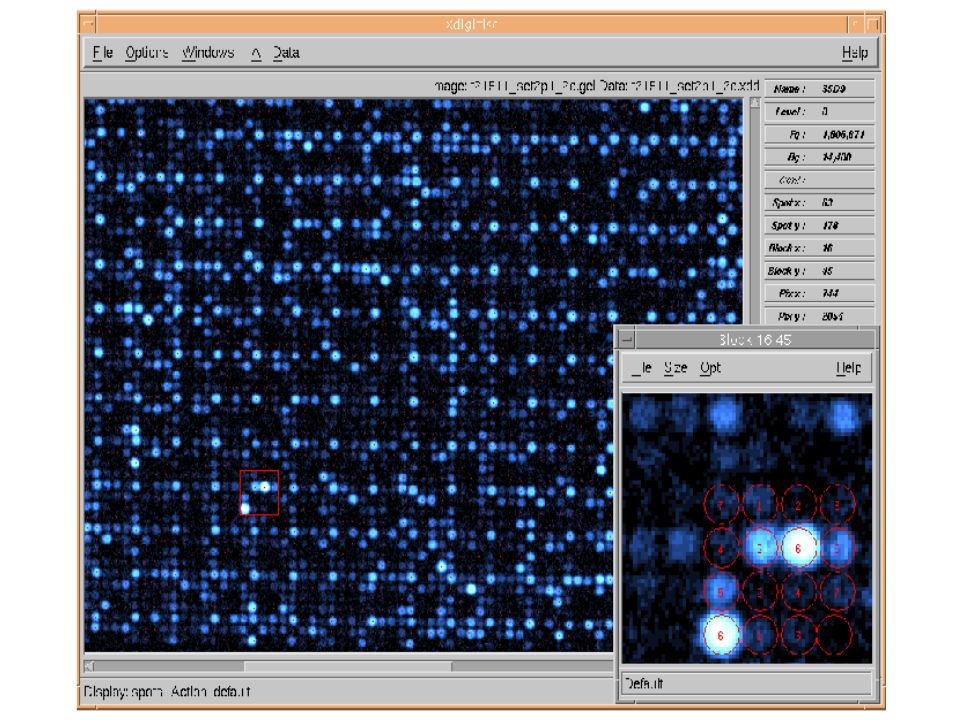The height and width of the screenshot is (720, 960).
Task: Open the Windows menu
Action: (208, 53)
